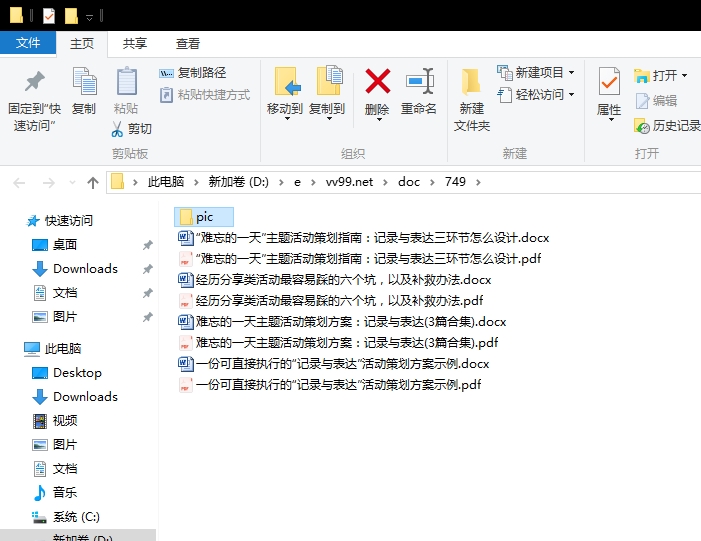The image size is (701, 541).
Task: Switch to the View (查看) tab
Action: click(187, 43)
